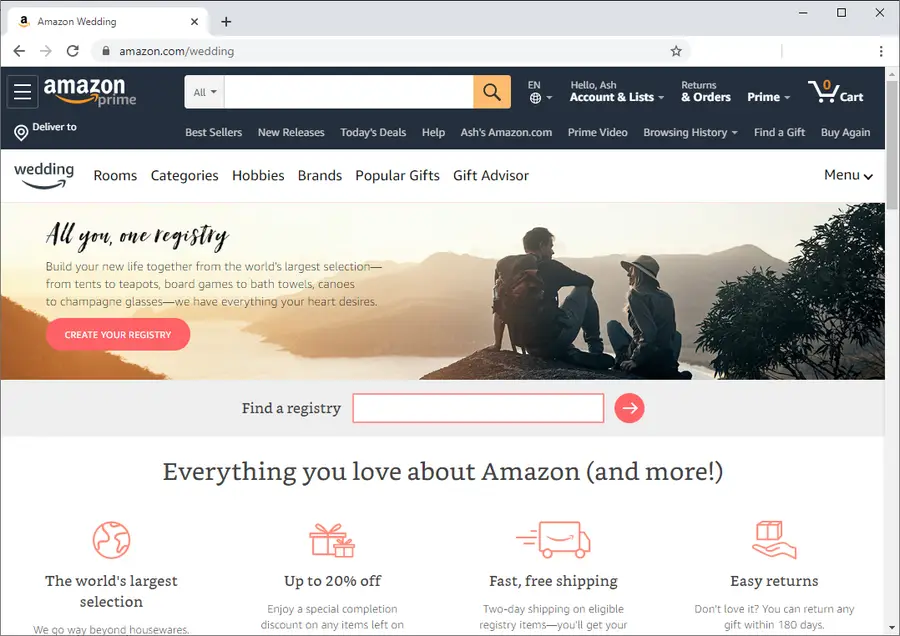Click the Deliver to location pin
Image resolution: width=900 pixels, height=636 pixels.
pos(21,133)
